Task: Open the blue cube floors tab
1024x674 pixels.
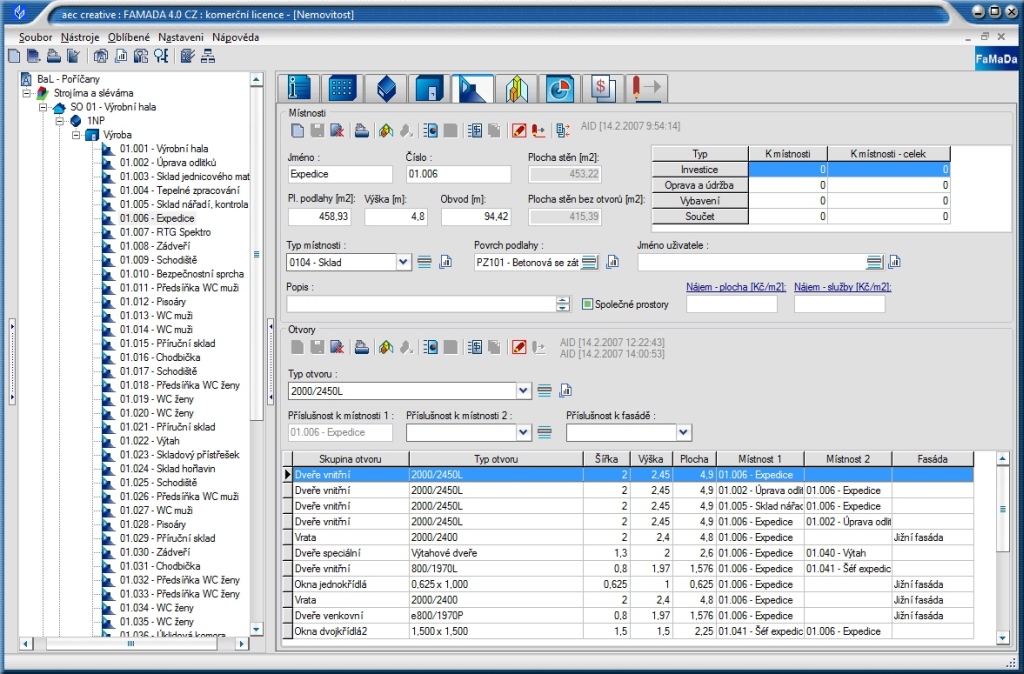Action: (x=385, y=88)
